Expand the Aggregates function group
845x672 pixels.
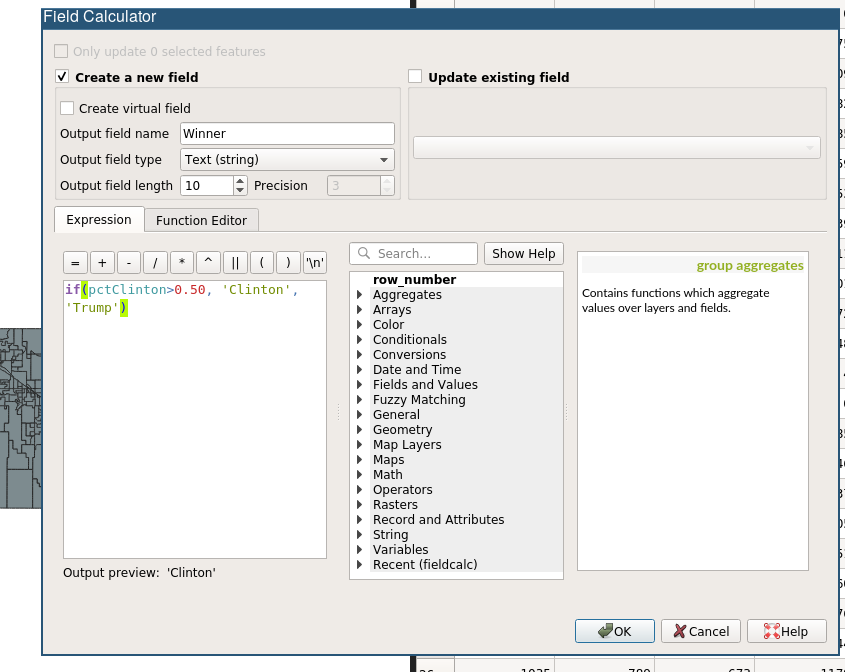(x=360, y=295)
